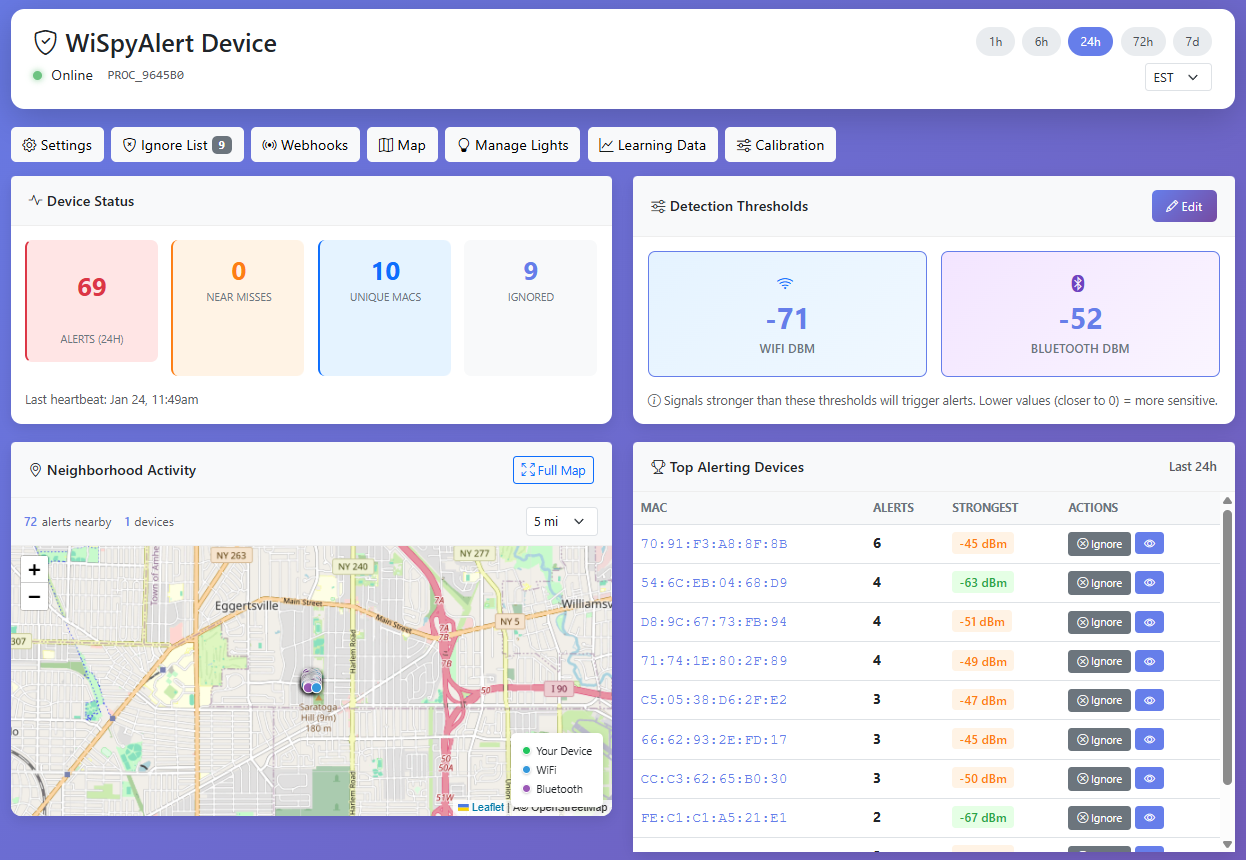Open Manage Lights

(512, 144)
